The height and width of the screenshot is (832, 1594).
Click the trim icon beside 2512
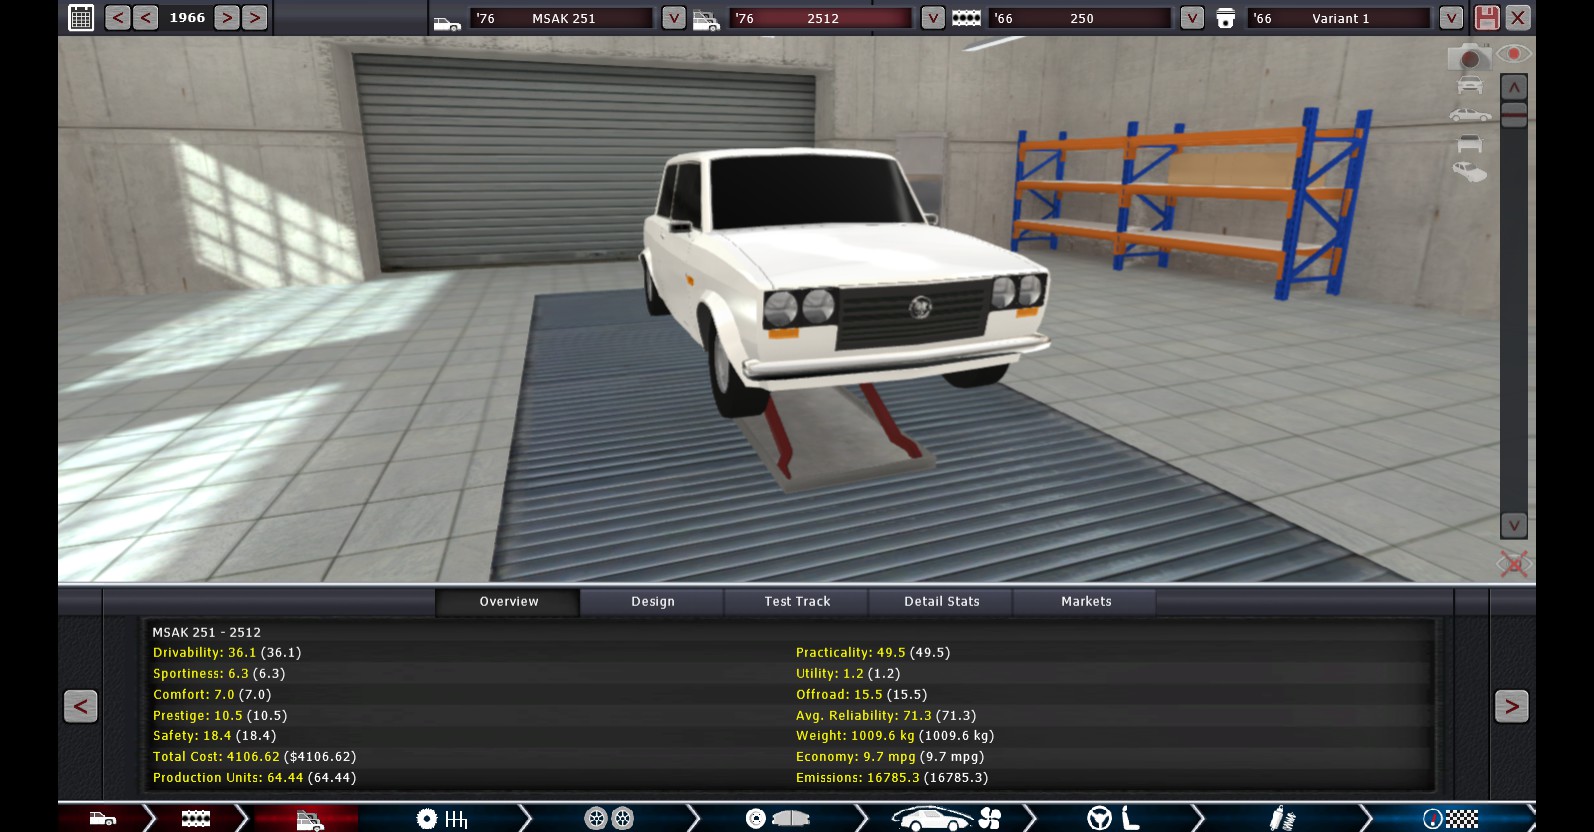point(706,20)
